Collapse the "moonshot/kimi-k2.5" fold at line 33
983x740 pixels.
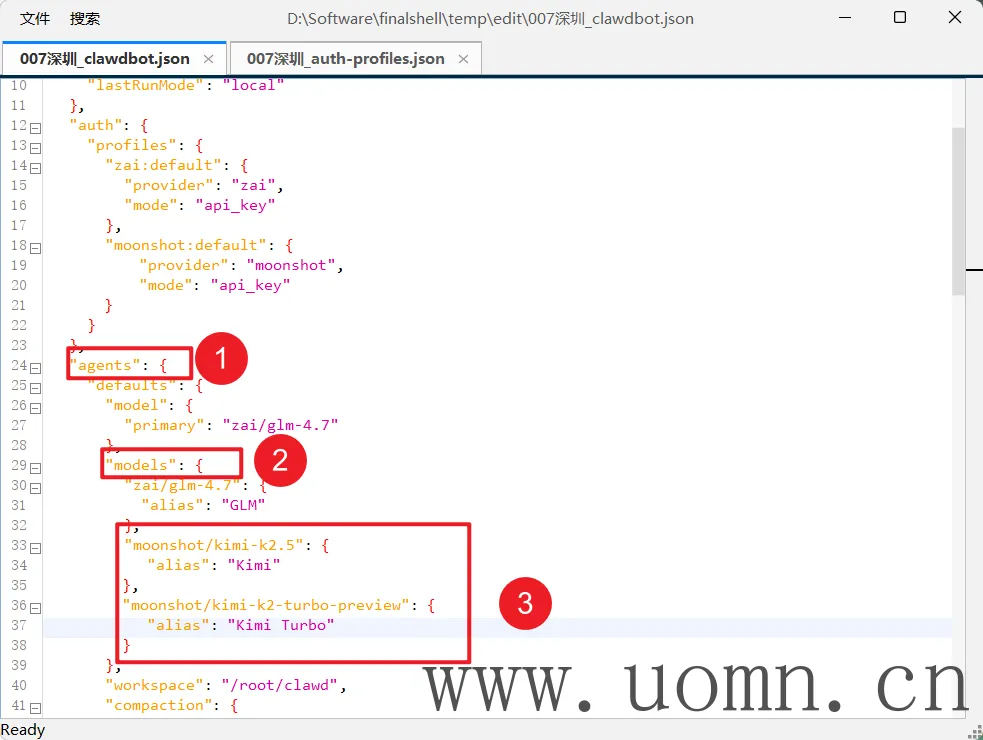36,547
